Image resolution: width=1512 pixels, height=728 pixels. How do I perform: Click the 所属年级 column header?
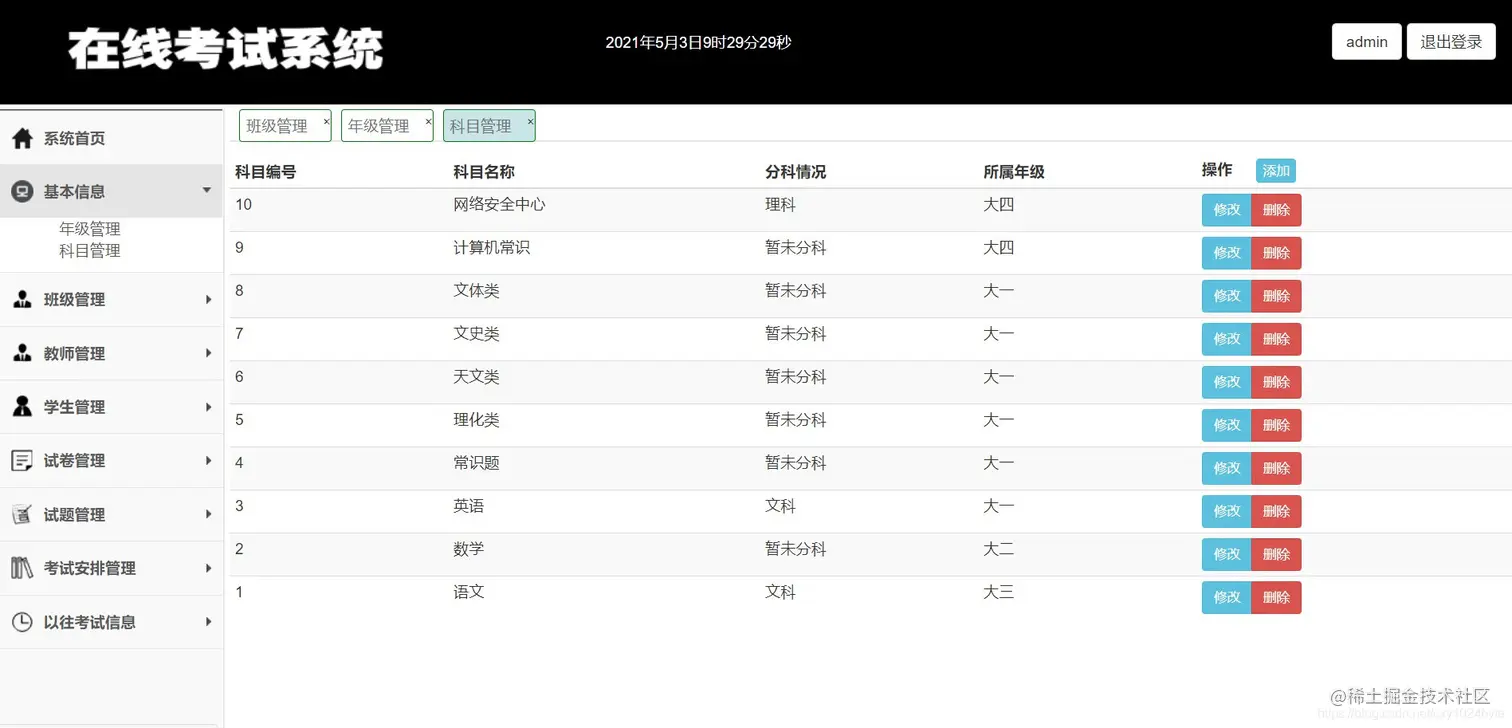click(x=1014, y=172)
